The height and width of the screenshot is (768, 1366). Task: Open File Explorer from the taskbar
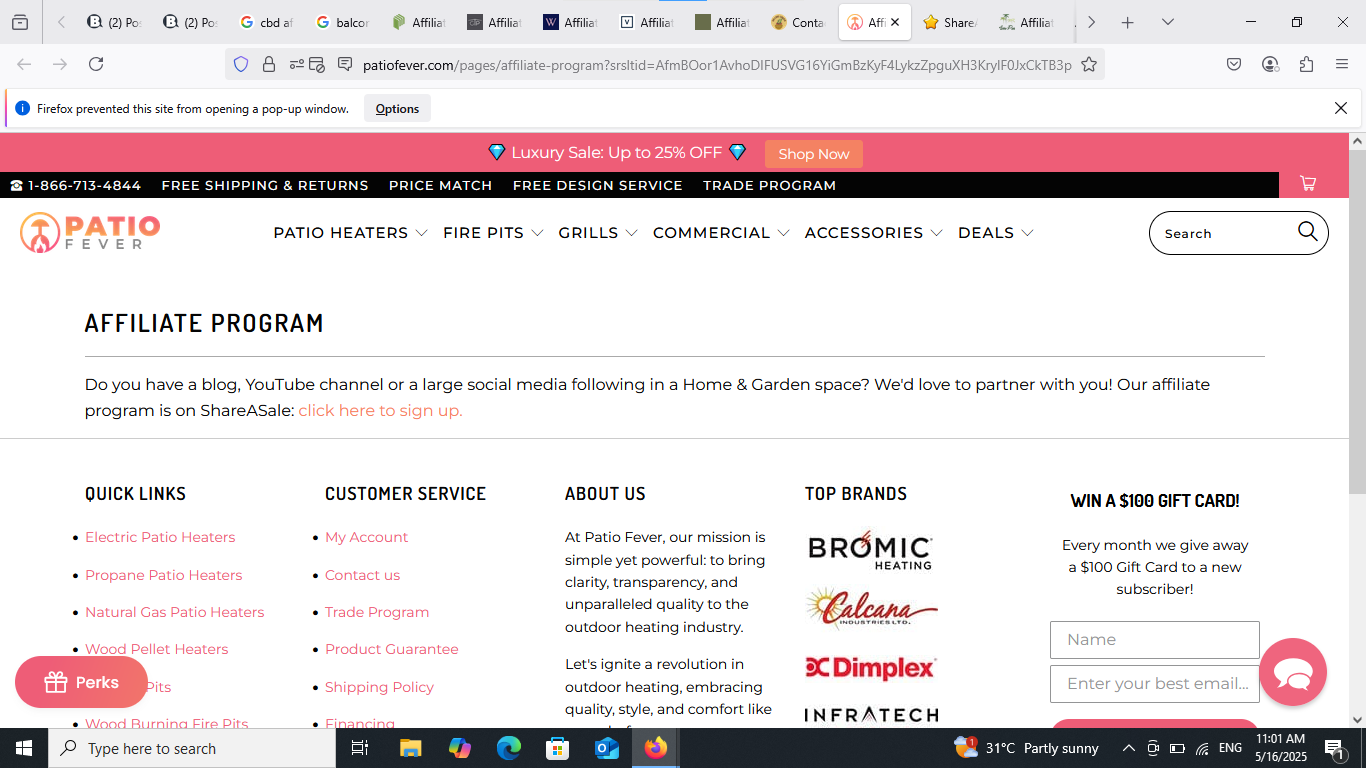click(410, 748)
